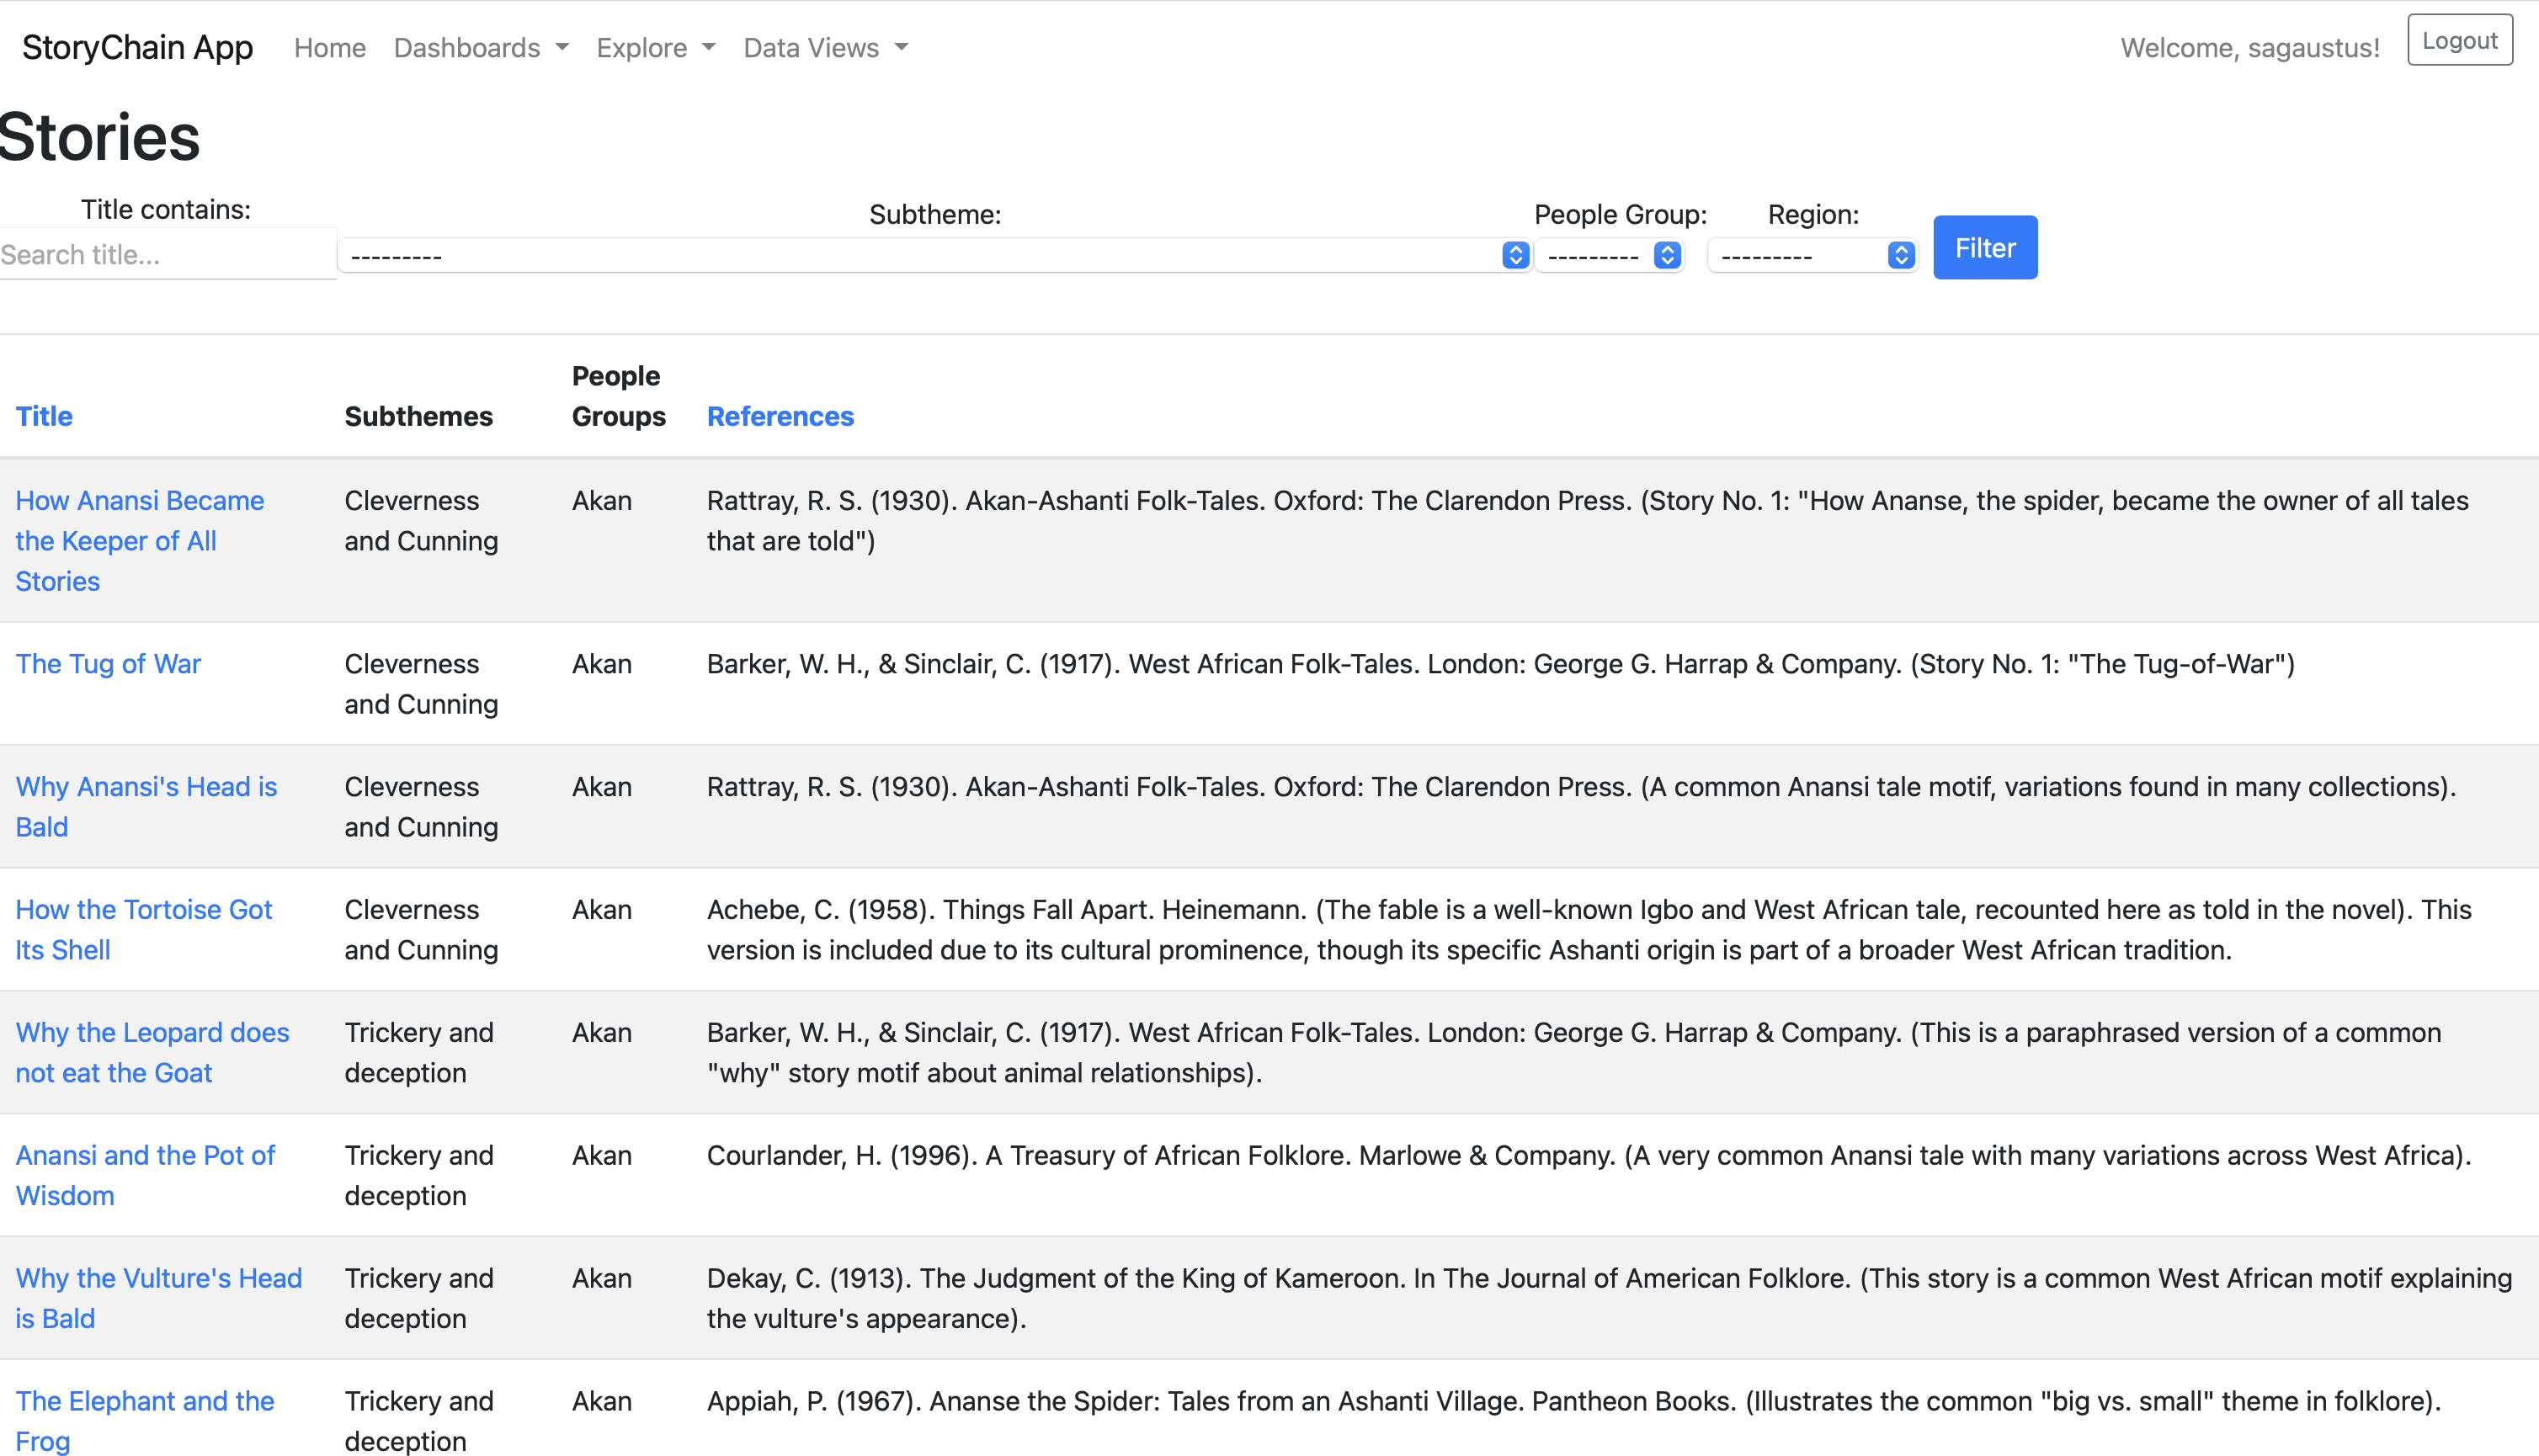Open 'The Tug of War' story
The height and width of the screenshot is (1456, 2539).
tap(108, 663)
